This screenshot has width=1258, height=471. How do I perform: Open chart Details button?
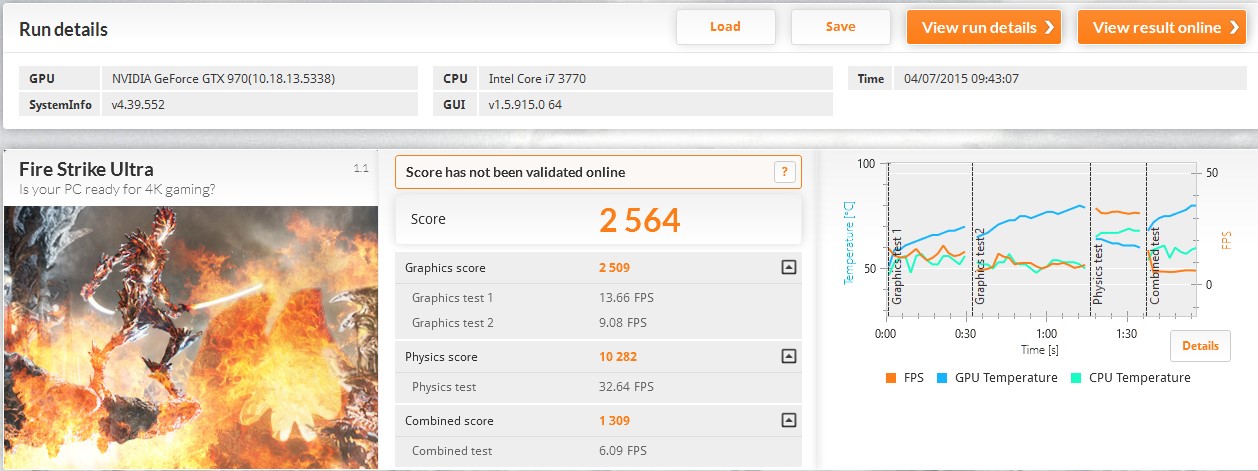pyautogui.click(x=1200, y=346)
